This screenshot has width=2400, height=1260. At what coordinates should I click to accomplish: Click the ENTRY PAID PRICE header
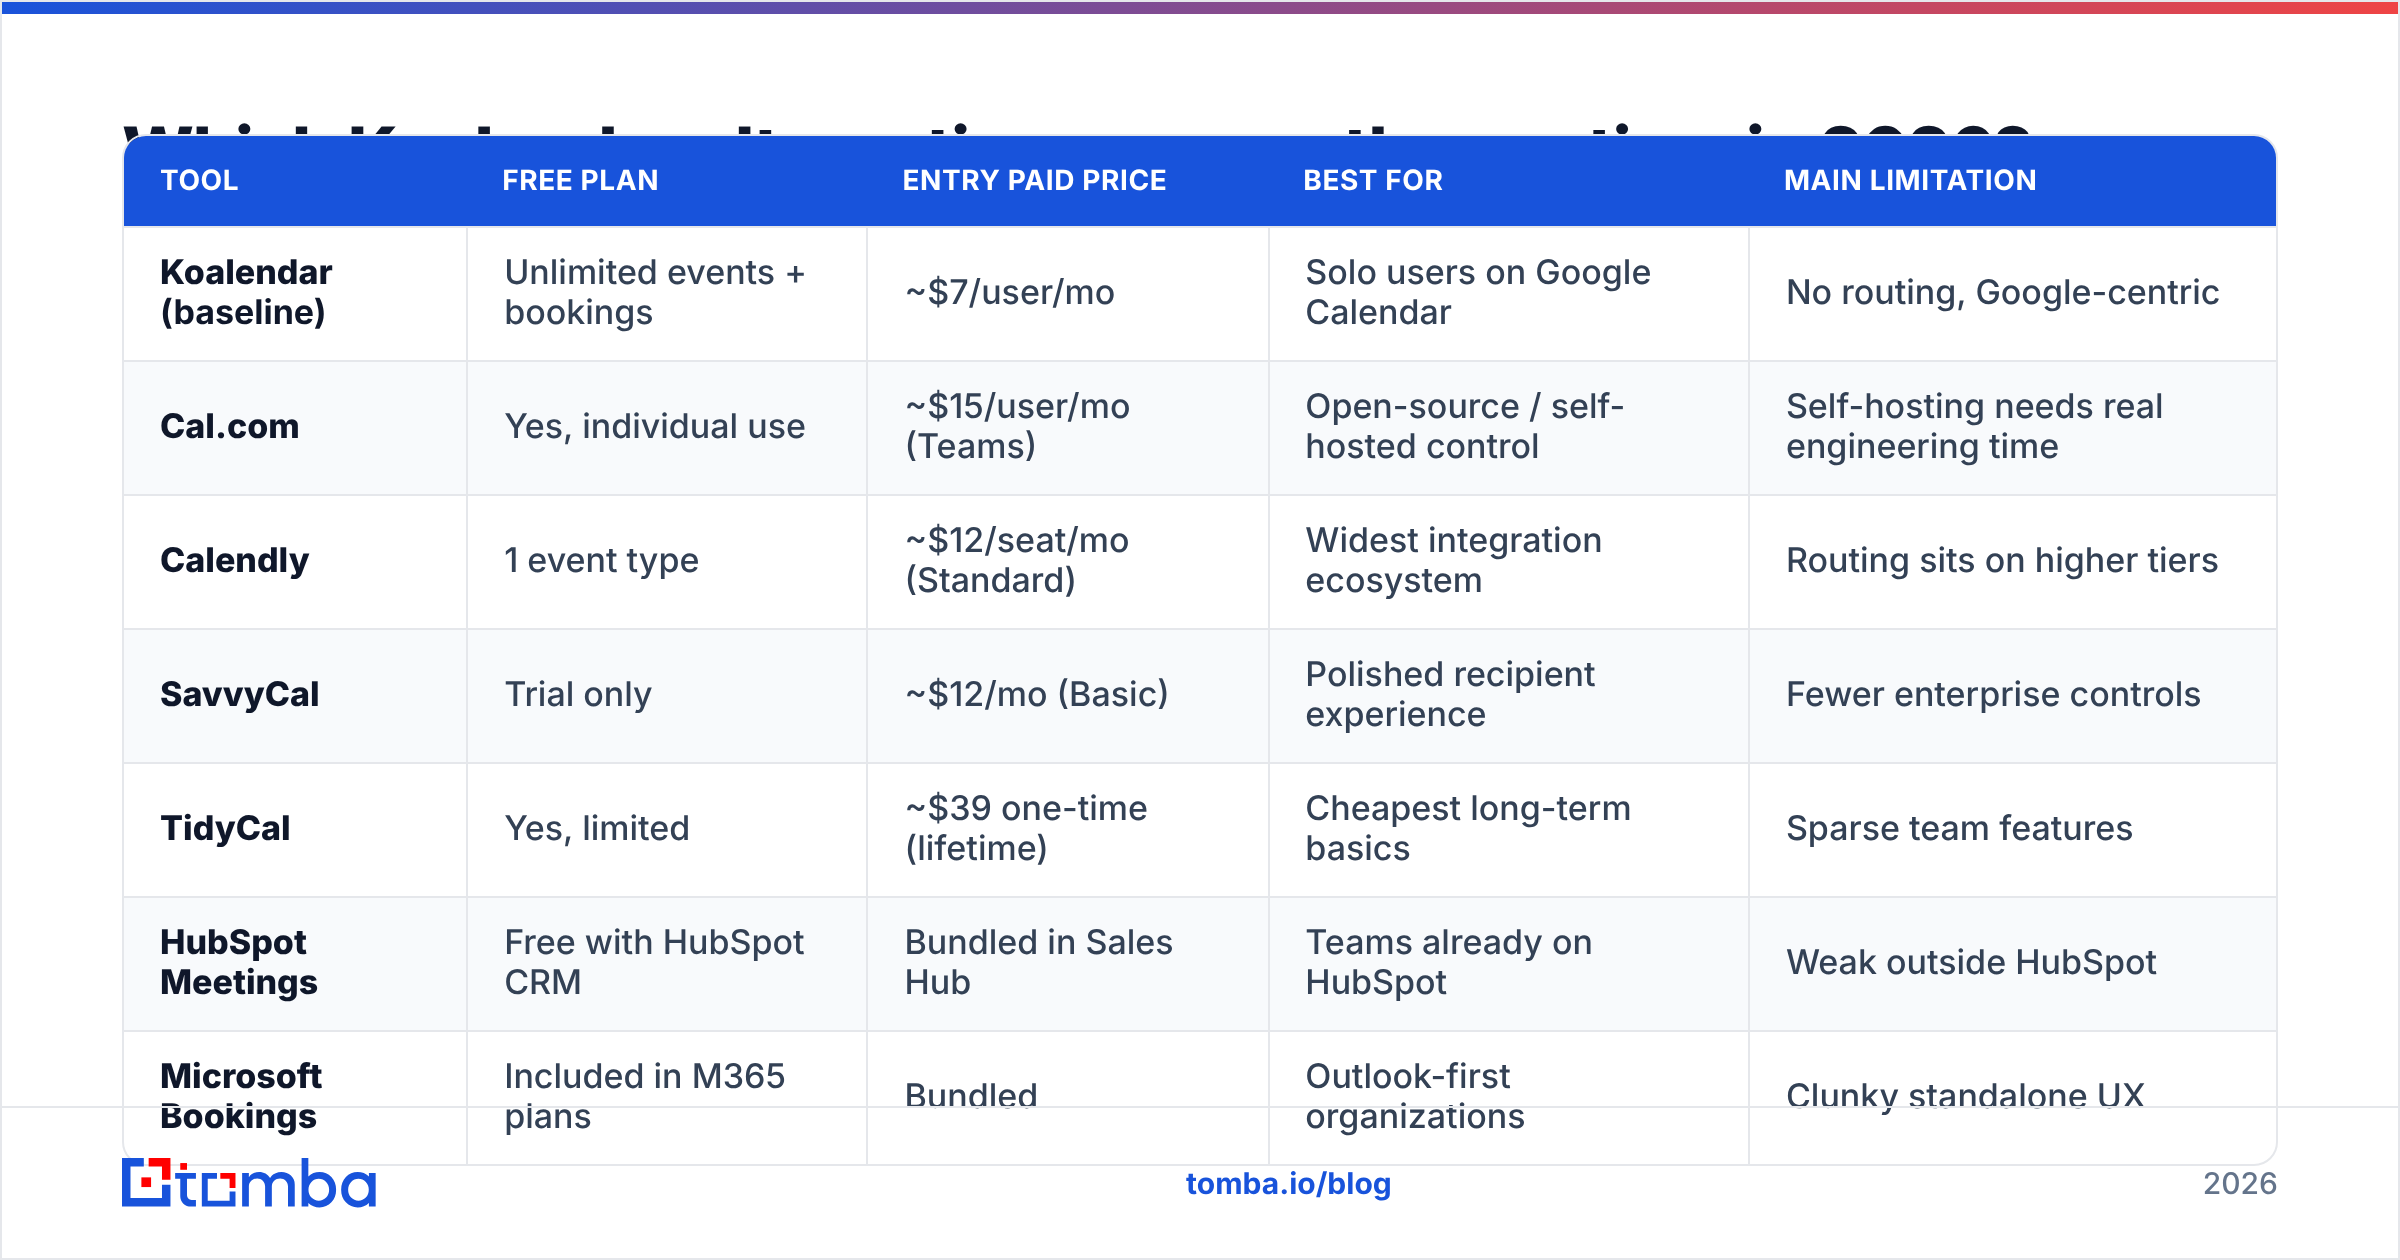[1034, 180]
